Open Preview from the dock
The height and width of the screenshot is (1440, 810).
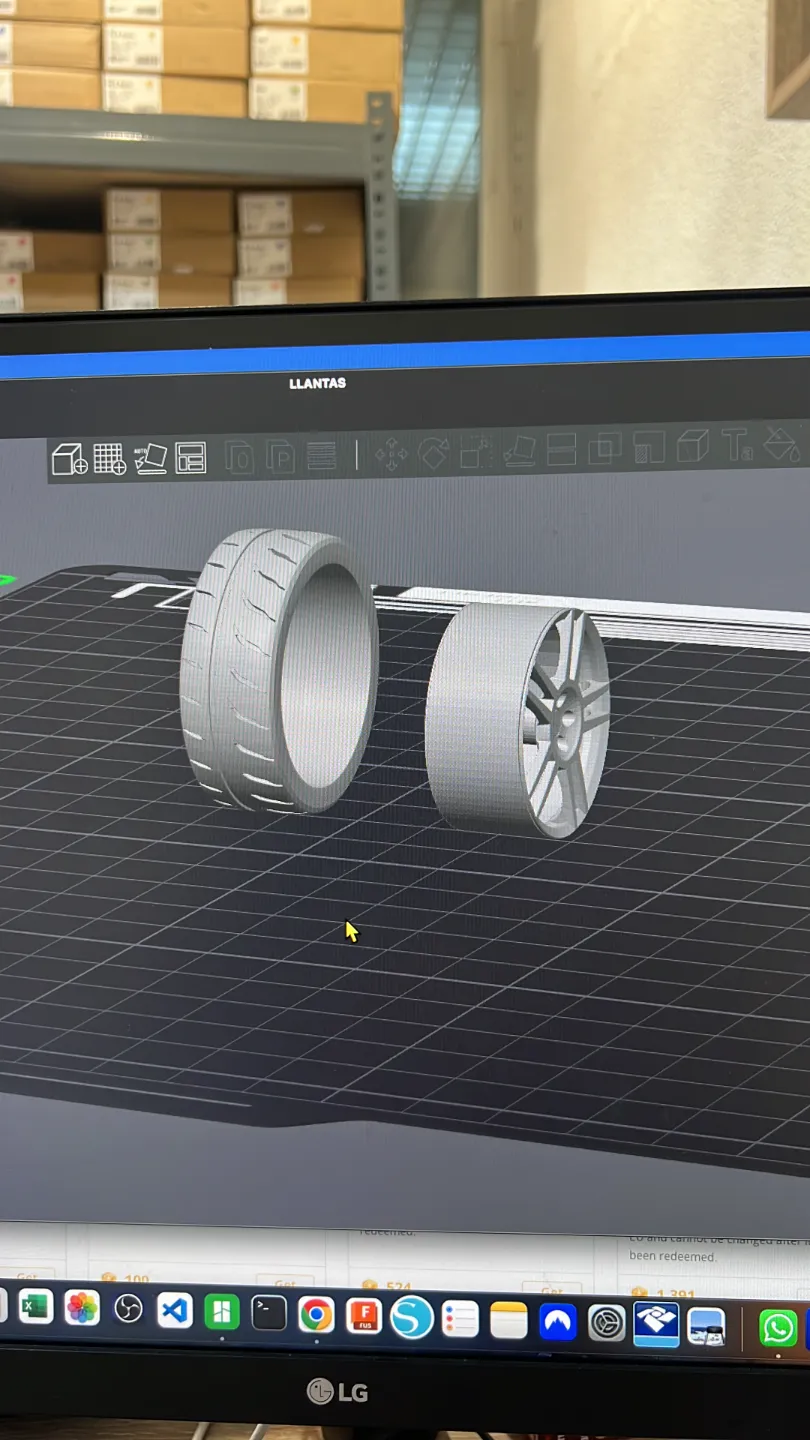tap(707, 1327)
